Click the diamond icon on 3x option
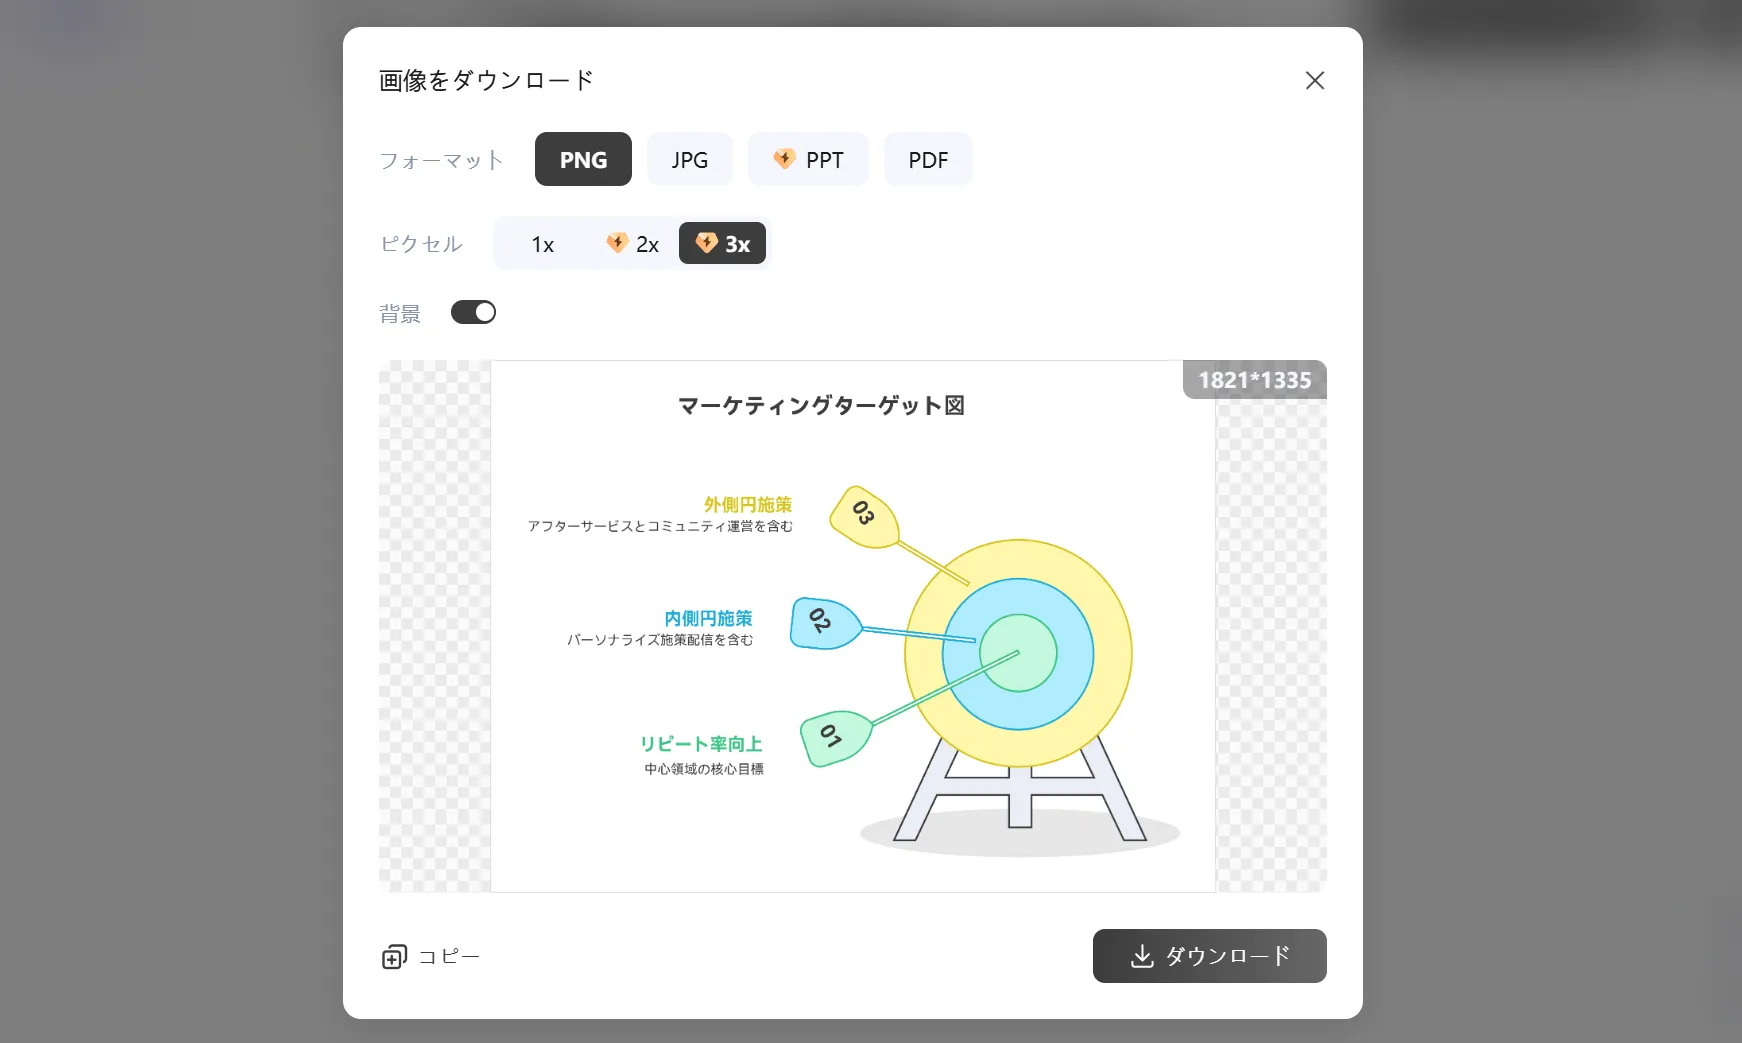 click(x=707, y=243)
